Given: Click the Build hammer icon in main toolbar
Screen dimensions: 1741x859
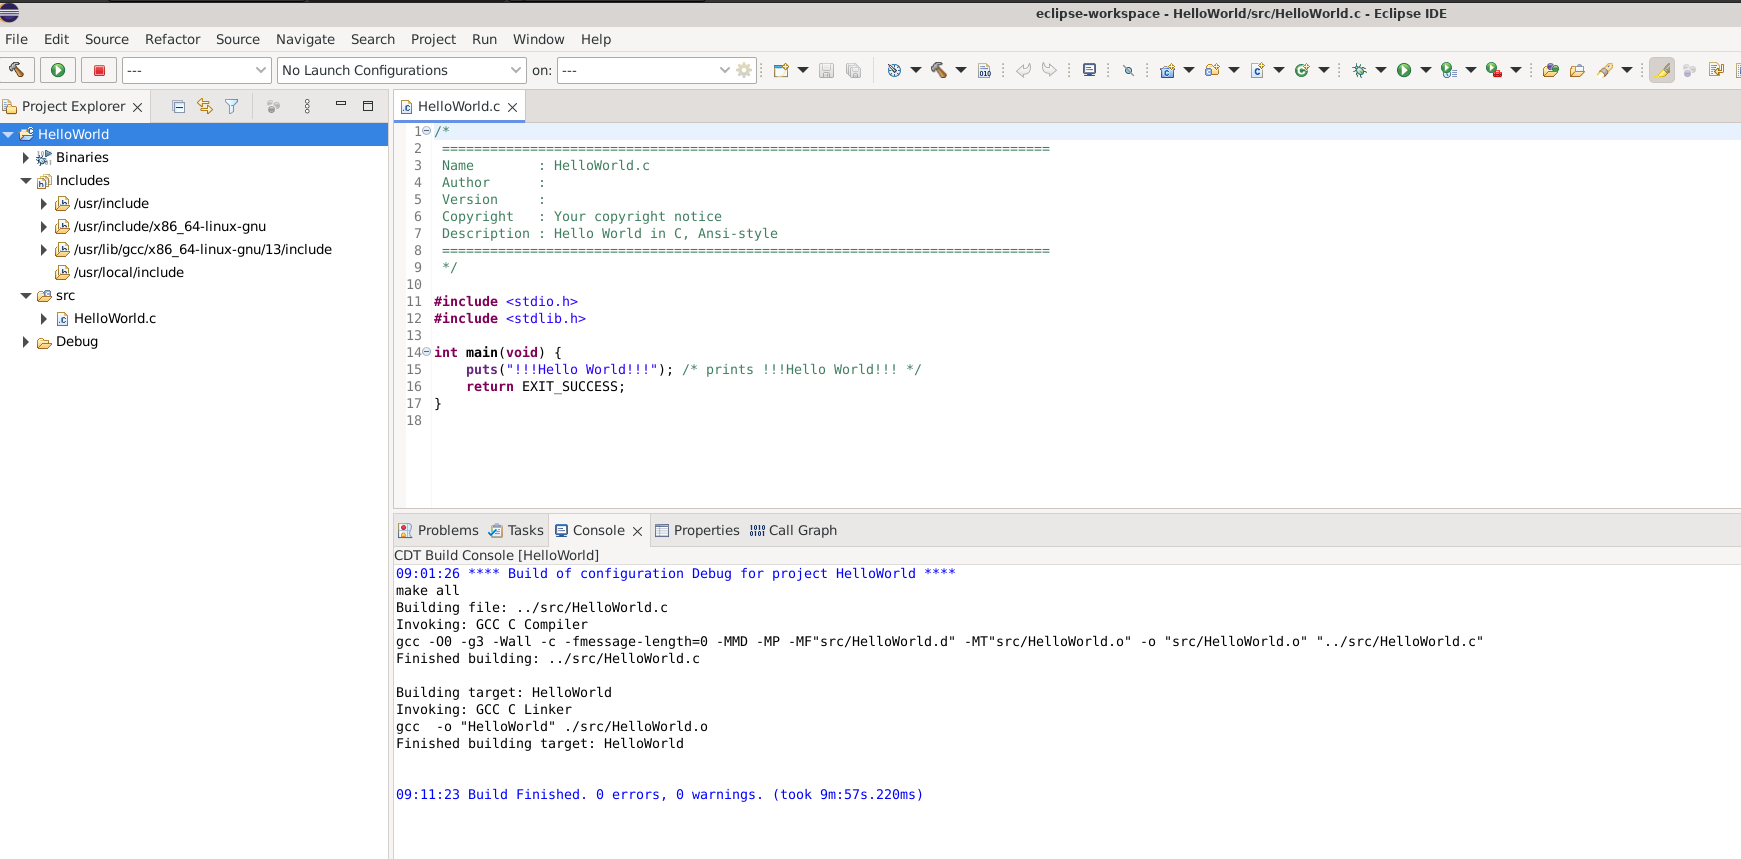Looking at the screenshot, I should click(x=938, y=70).
